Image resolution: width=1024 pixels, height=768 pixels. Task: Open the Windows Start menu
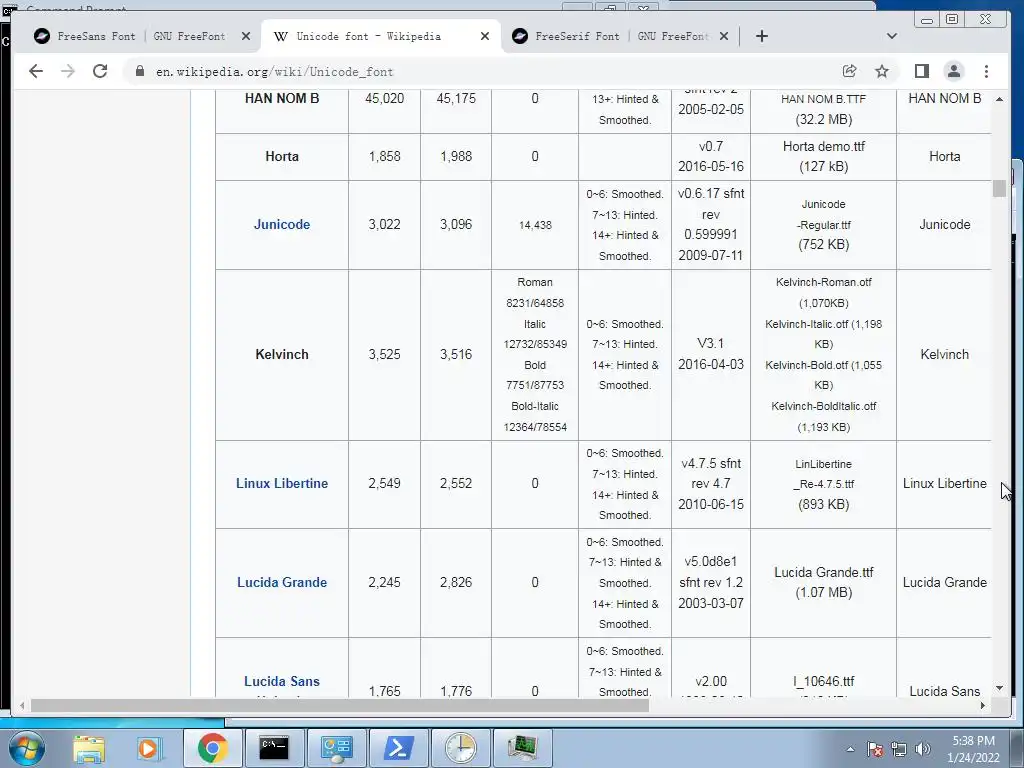26,748
